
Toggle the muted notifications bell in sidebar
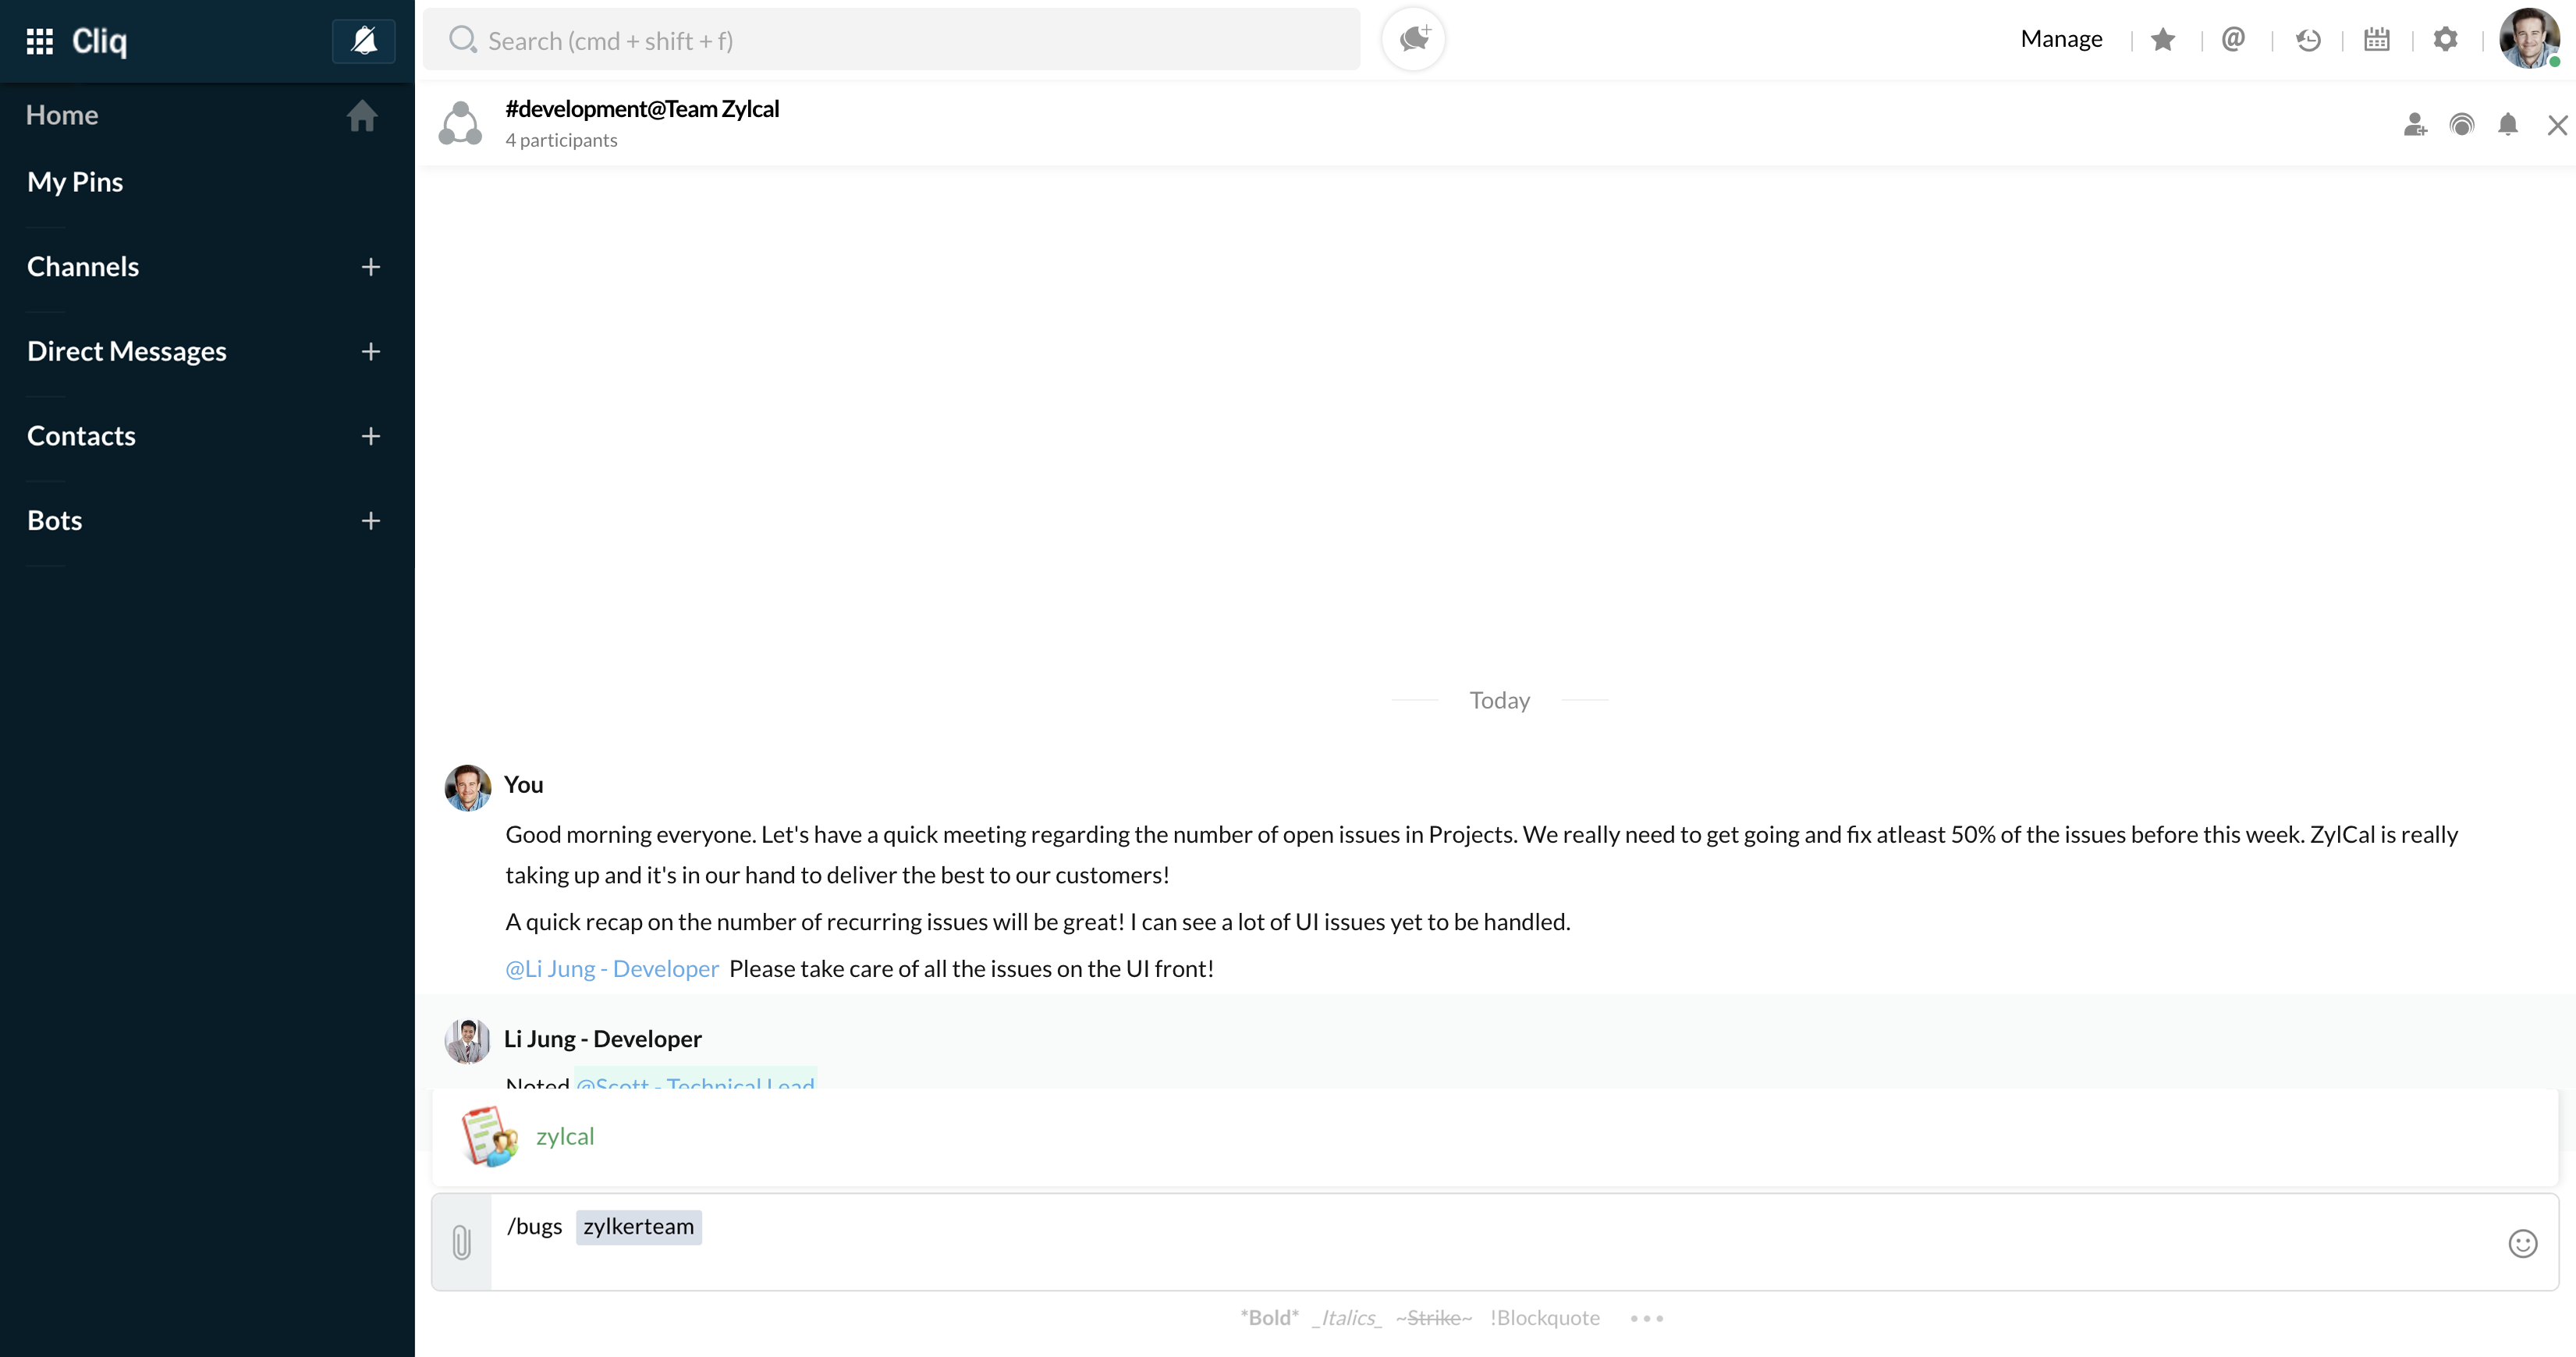364,41
